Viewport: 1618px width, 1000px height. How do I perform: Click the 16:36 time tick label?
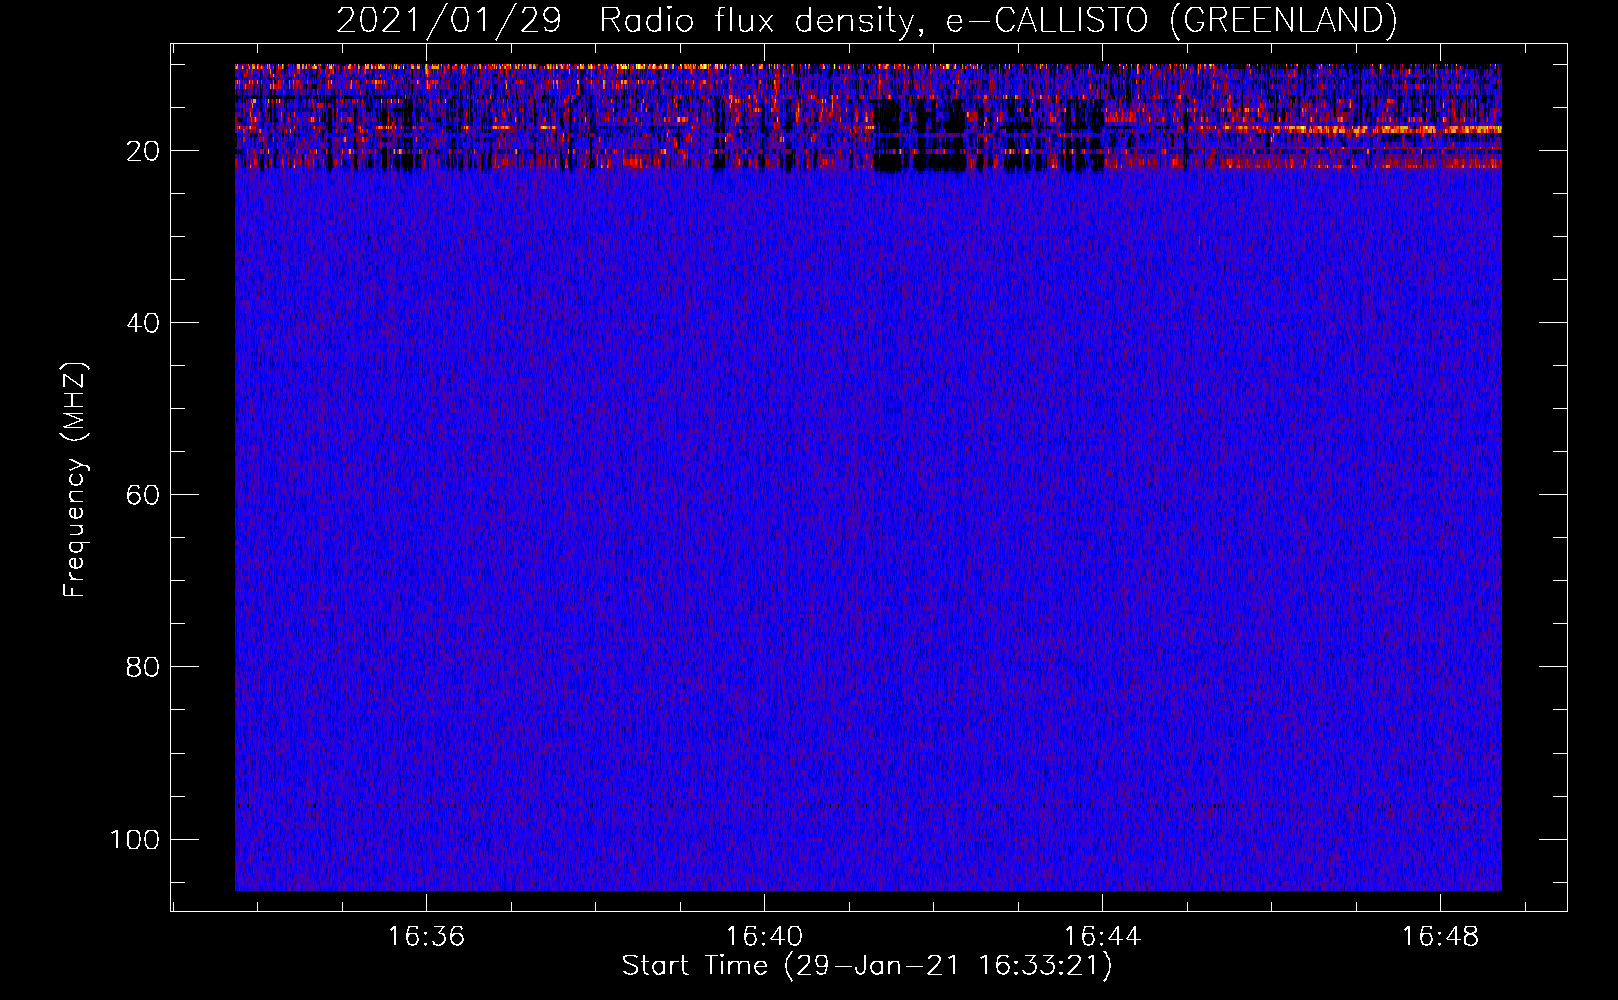pyautogui.click(x=427, y=937)
